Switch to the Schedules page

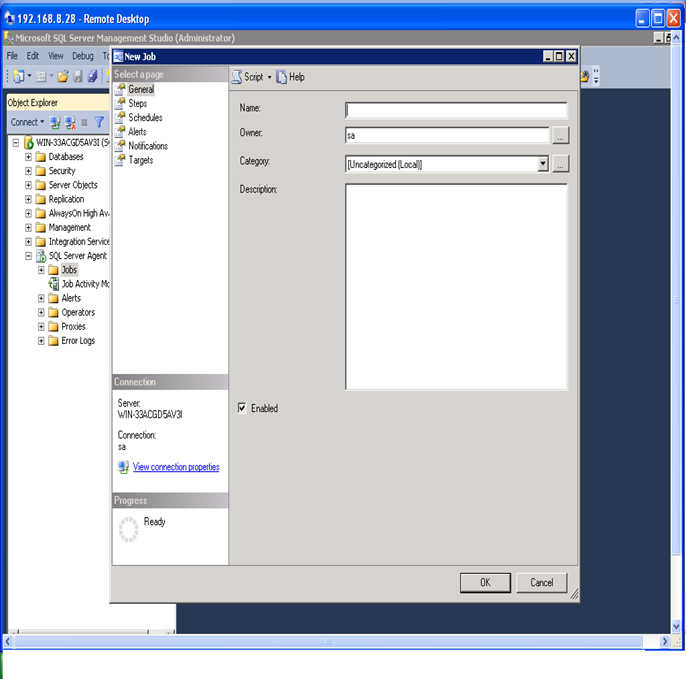(x=145, y=118)
